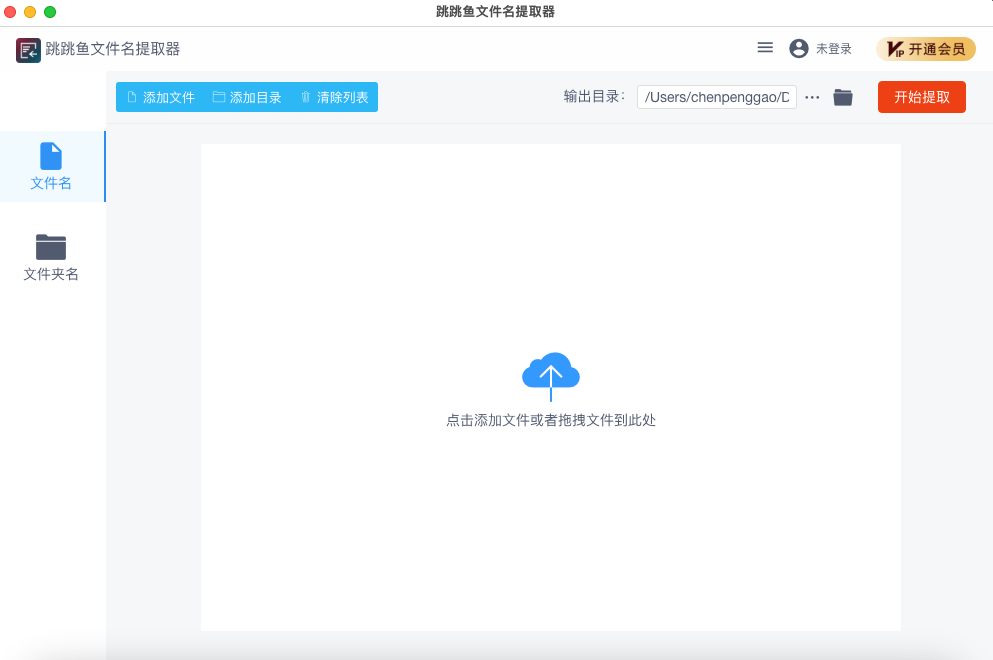Click the trash icon in 清除列表

pos(305,97)
